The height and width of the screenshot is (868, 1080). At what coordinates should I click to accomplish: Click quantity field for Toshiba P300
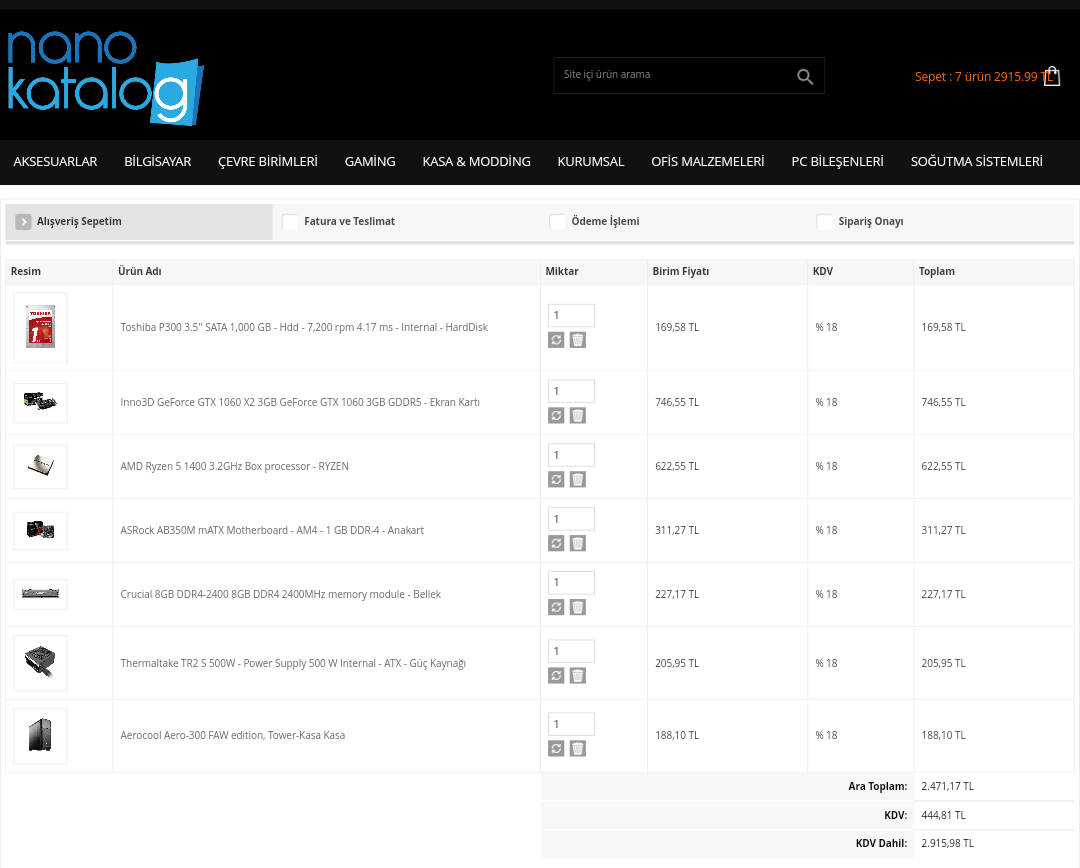click(x=571, y=316)
